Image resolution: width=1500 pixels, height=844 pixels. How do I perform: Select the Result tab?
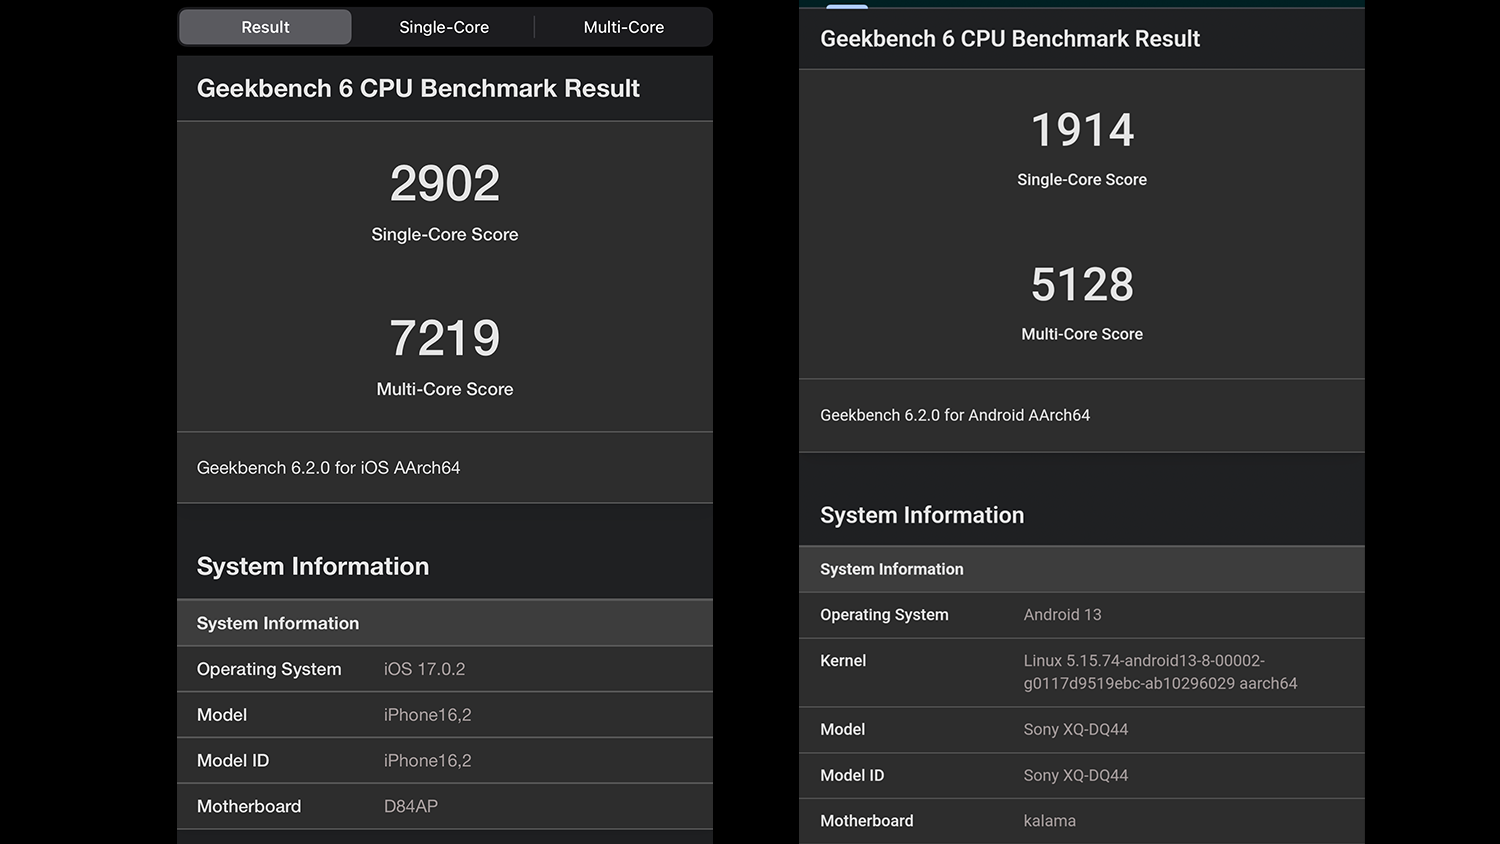(x=265, y=27)
